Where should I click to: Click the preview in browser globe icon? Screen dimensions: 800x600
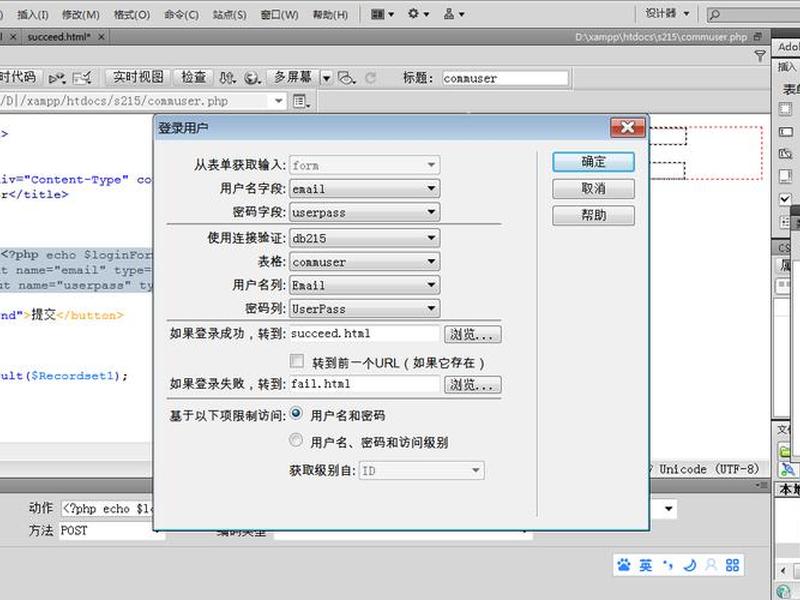(x=252, y=78)
